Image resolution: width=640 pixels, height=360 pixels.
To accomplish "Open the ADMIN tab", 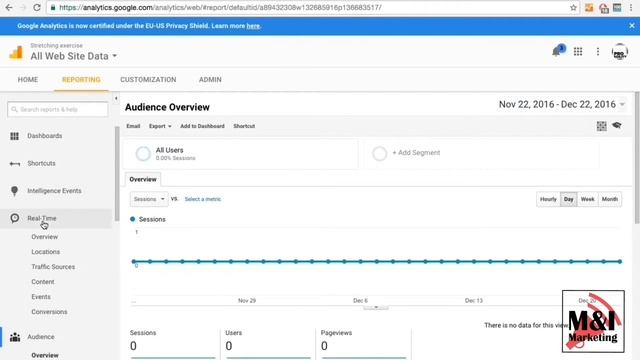I will [210, 80].
